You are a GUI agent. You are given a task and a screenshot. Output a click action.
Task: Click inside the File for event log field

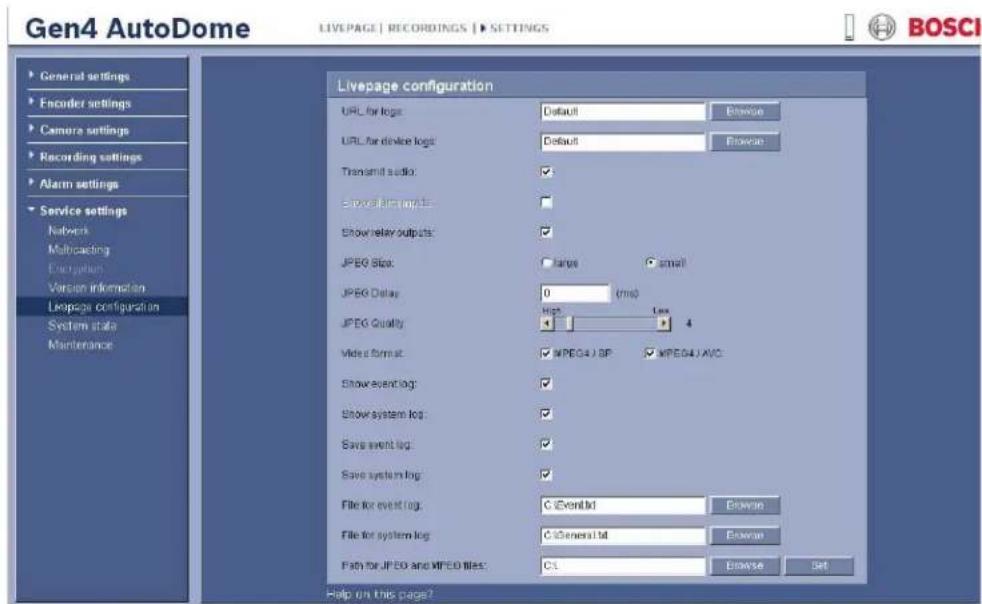pos(623,505)
